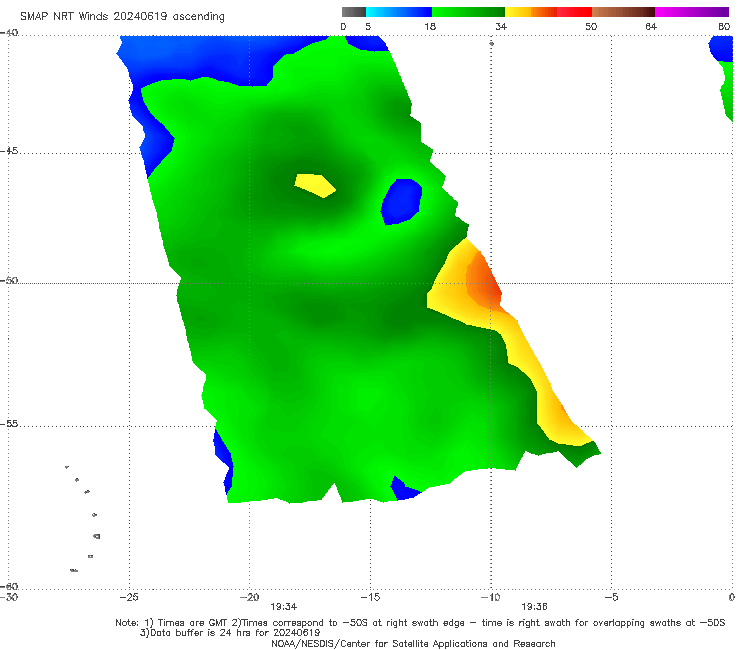Click the longitude label -20
The image size is (740, 650).
(x=249, y=598)
